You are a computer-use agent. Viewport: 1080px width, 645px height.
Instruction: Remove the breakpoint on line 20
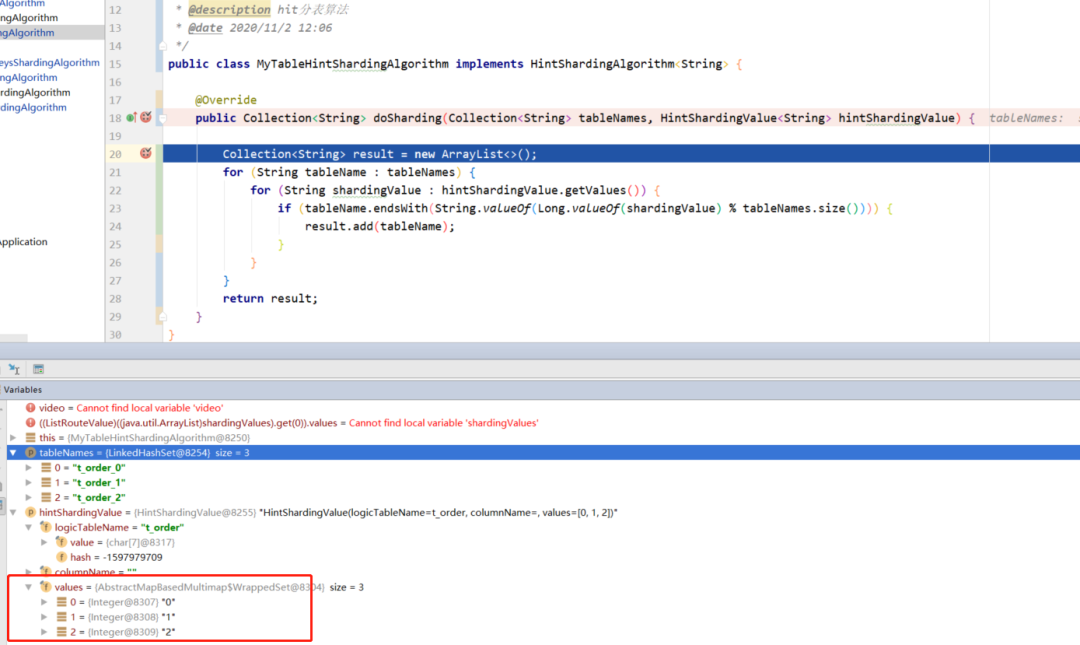coord(146,153)
